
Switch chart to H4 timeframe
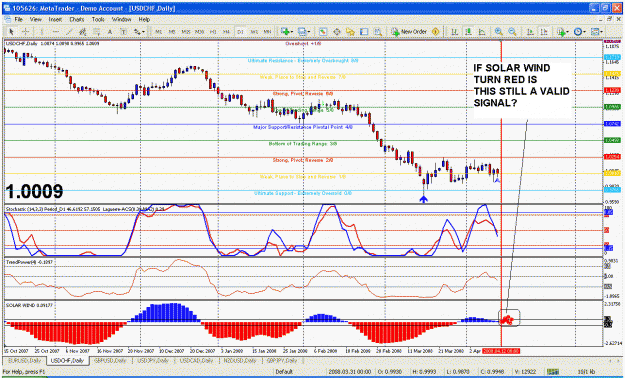pos(226,32)
